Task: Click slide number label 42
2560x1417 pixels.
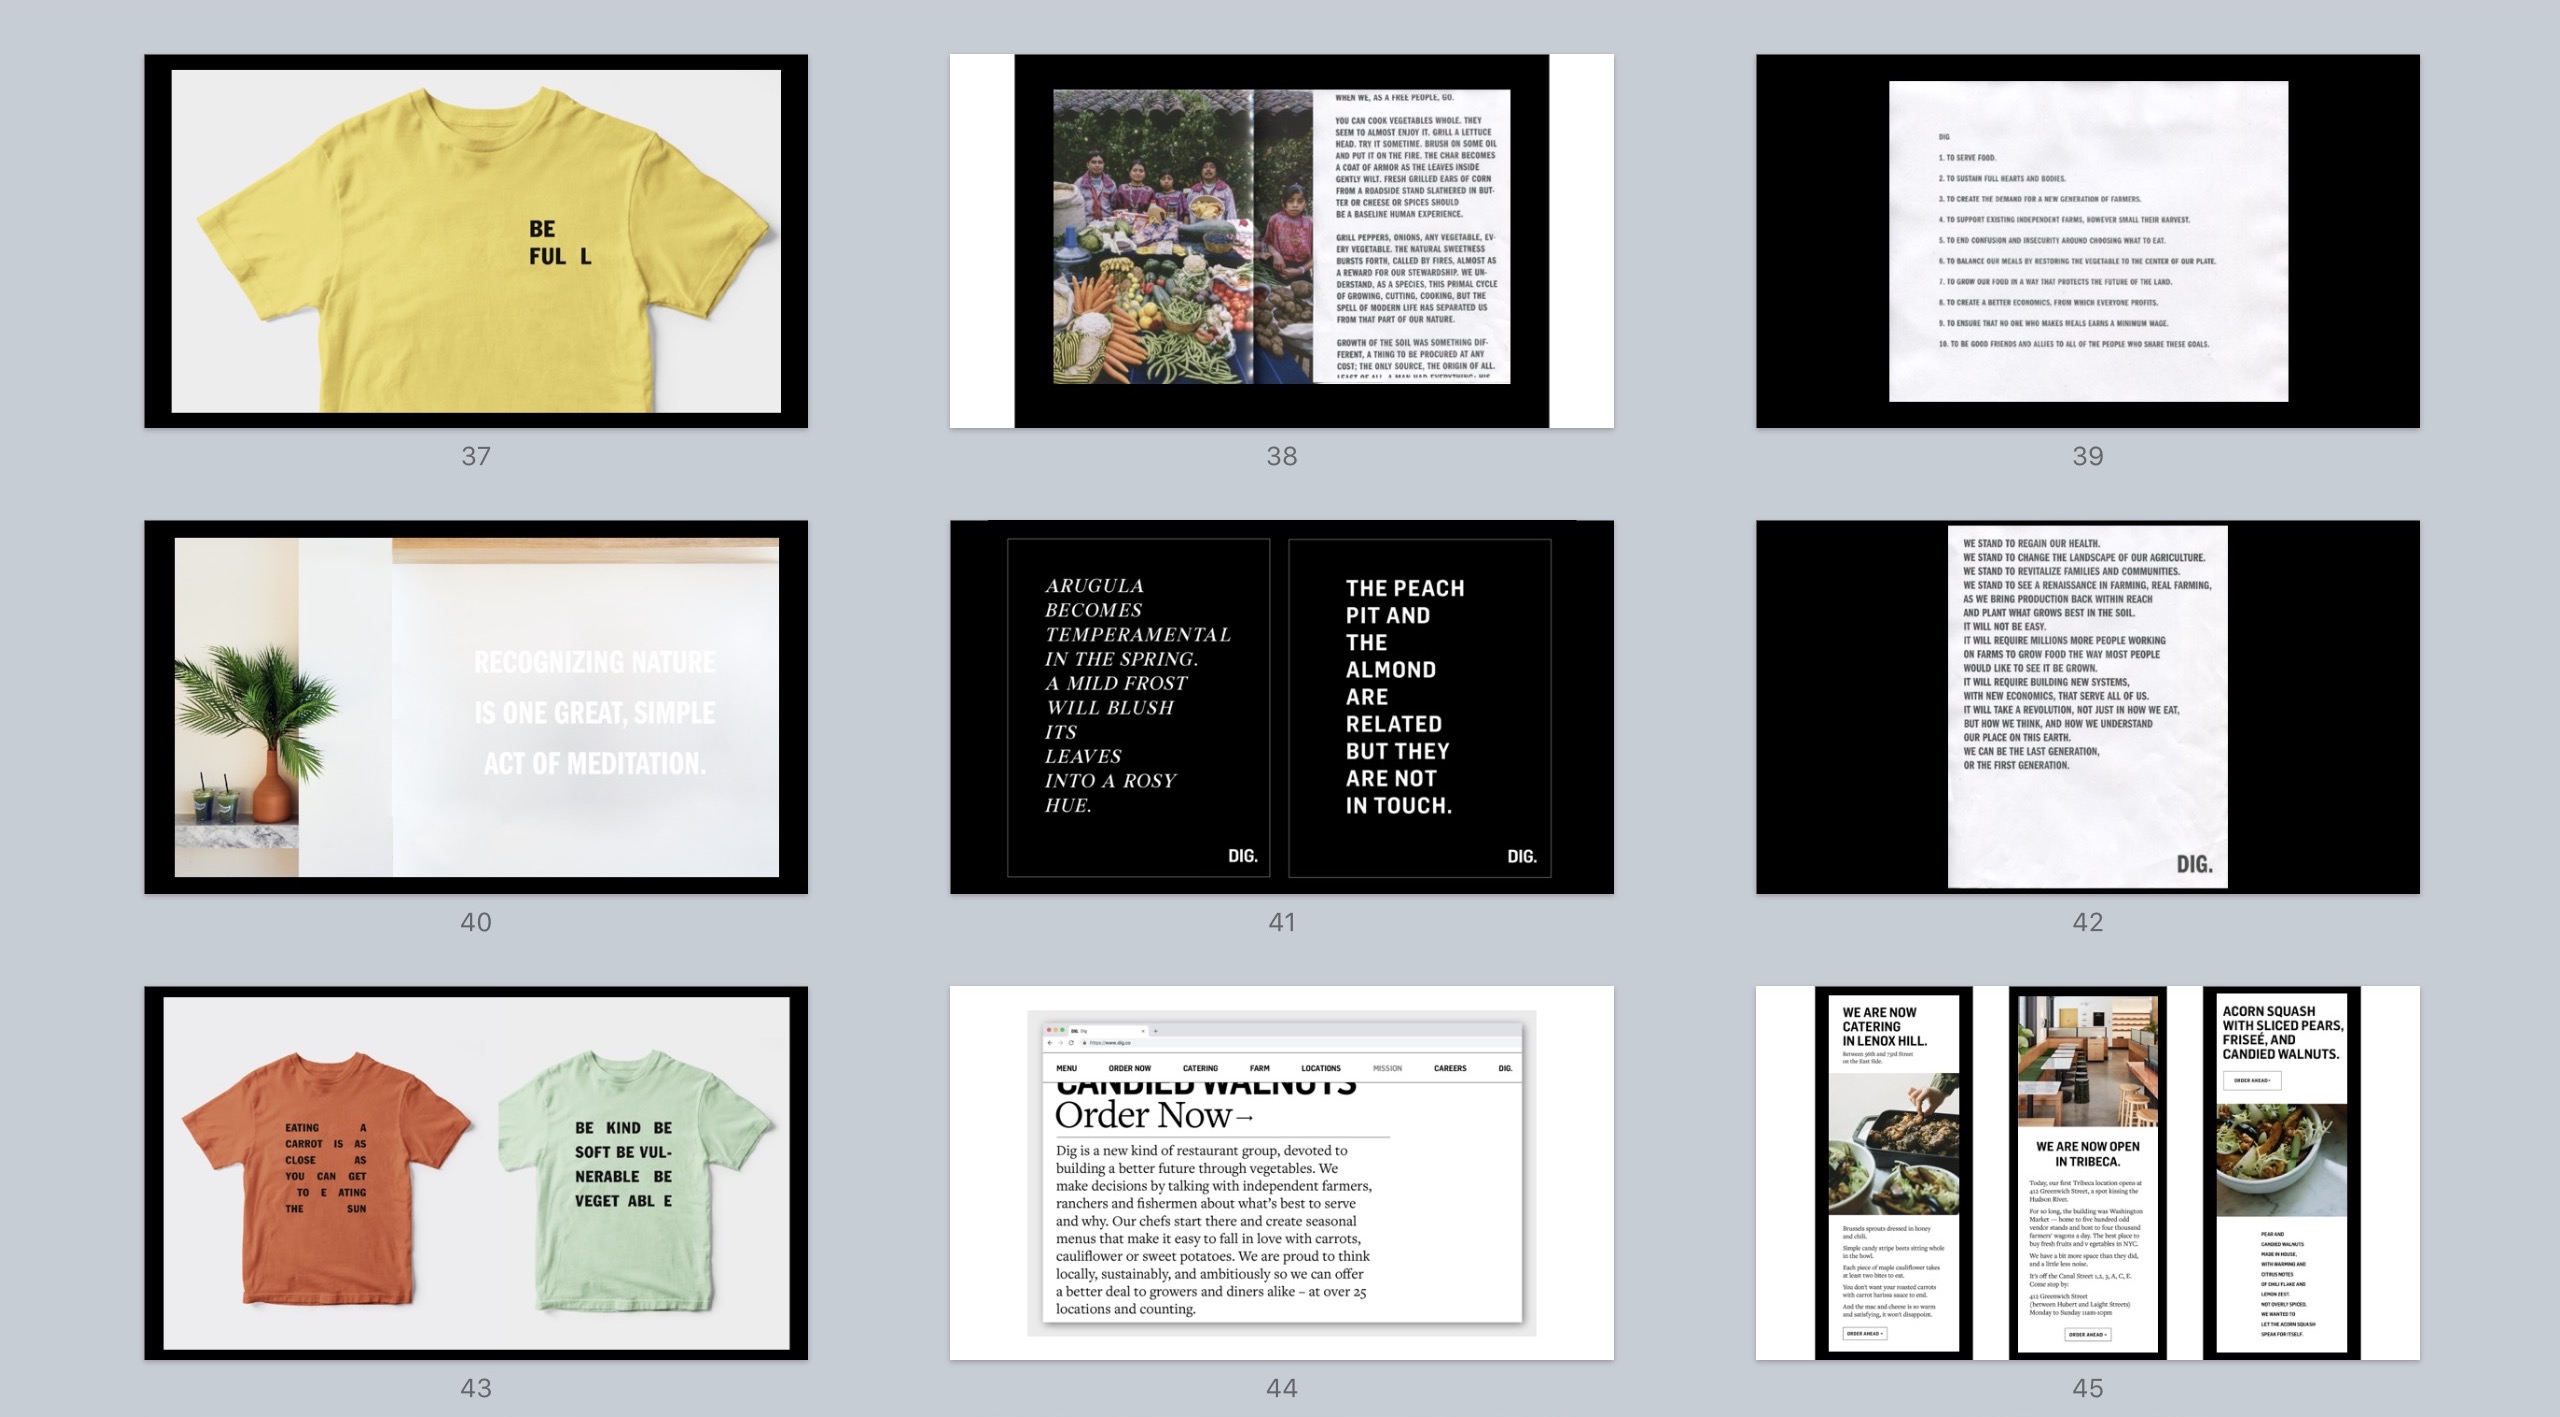Action: tap(2088, 922)
